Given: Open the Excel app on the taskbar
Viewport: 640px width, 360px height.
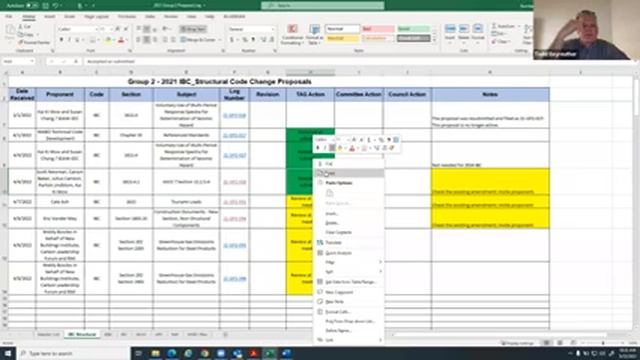Looking at the screenshot, I should tap(269, 353).
